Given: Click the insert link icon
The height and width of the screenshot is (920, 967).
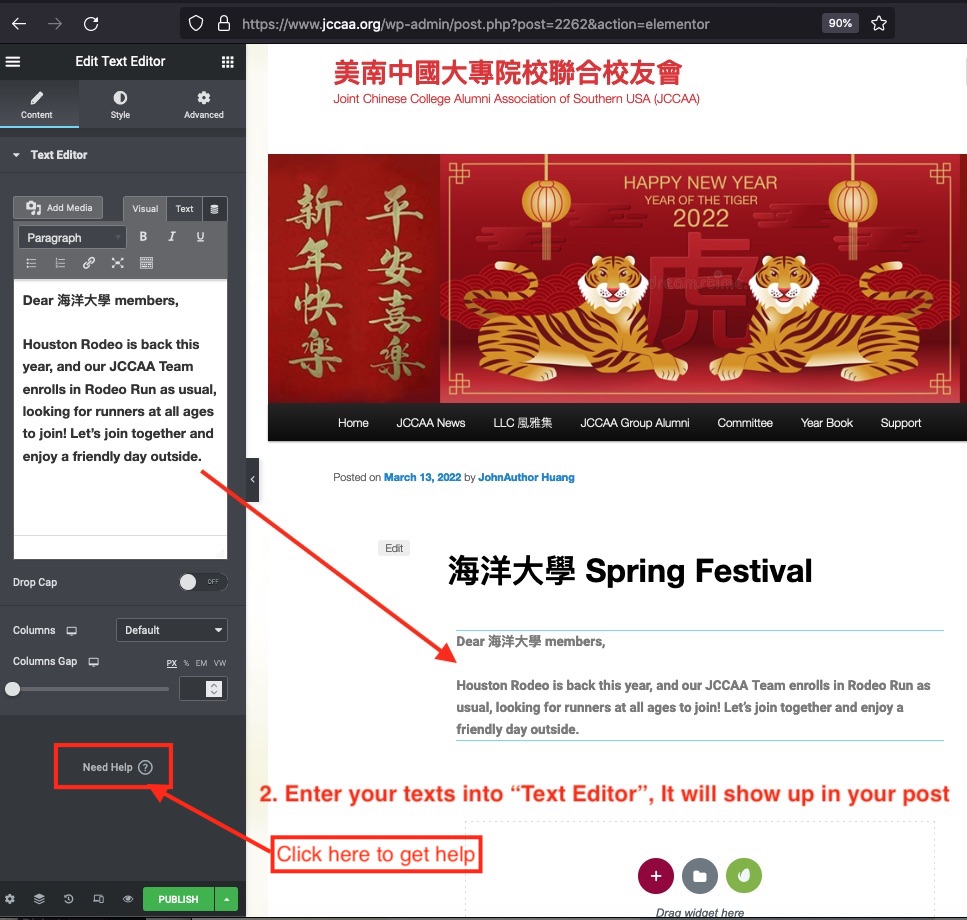Looking at the screenshot, I should tap(89, 263).
